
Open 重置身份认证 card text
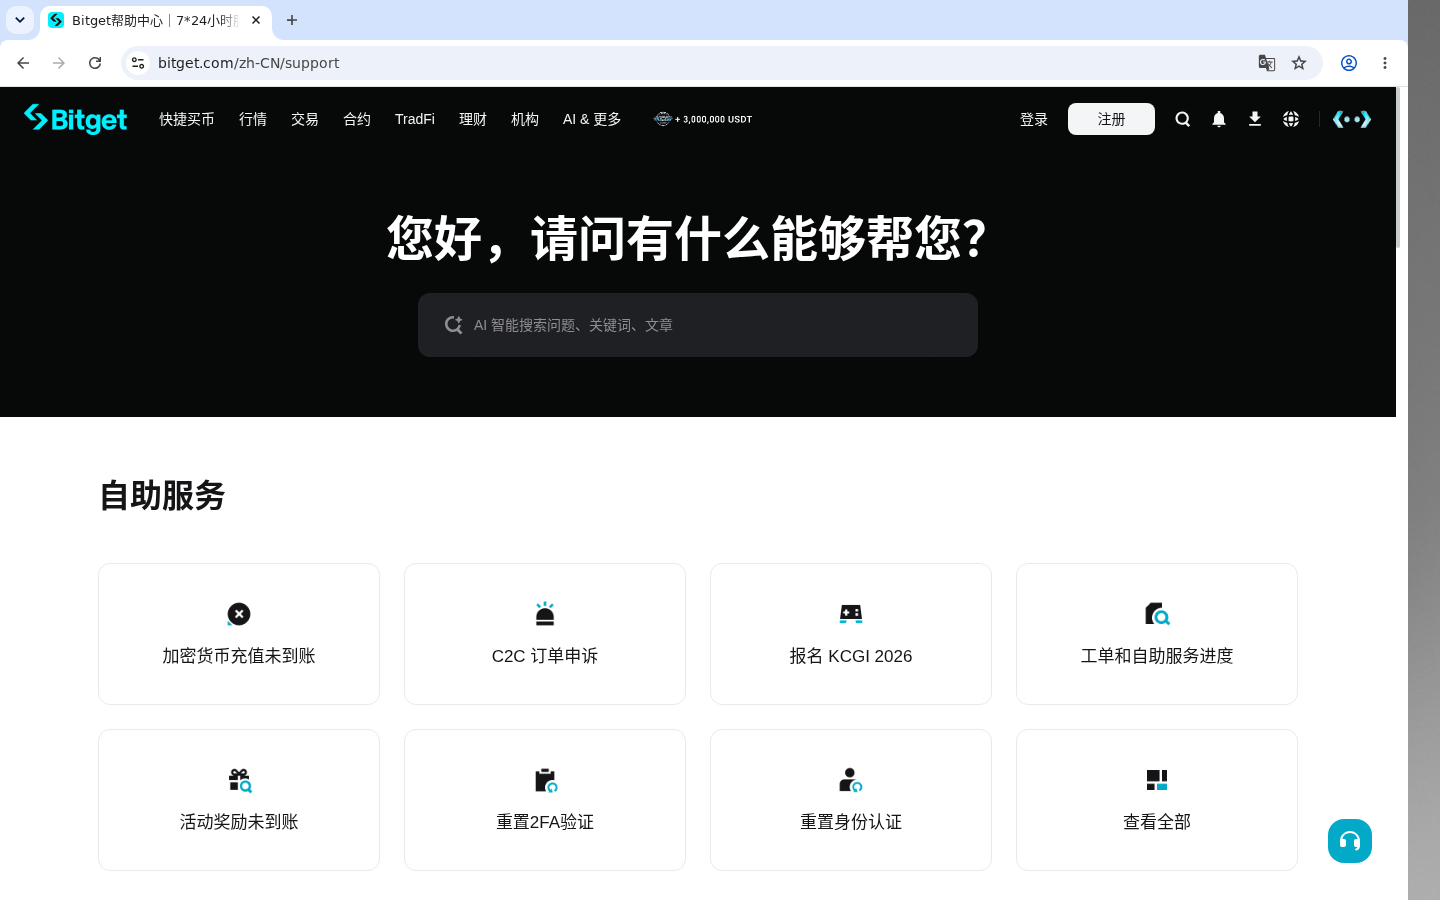pos(851,822)
